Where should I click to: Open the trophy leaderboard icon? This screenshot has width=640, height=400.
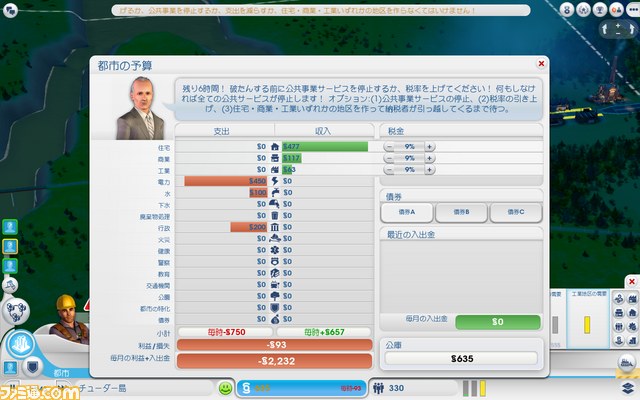coord(600,9)
